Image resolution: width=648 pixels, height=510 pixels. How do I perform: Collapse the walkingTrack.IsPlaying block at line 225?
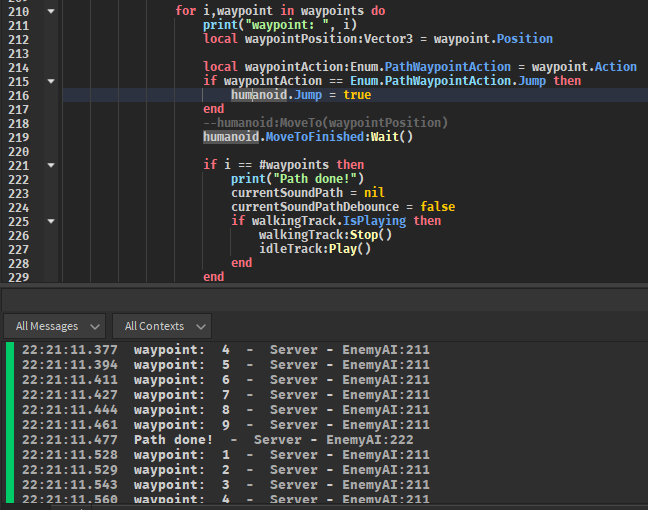51,221
